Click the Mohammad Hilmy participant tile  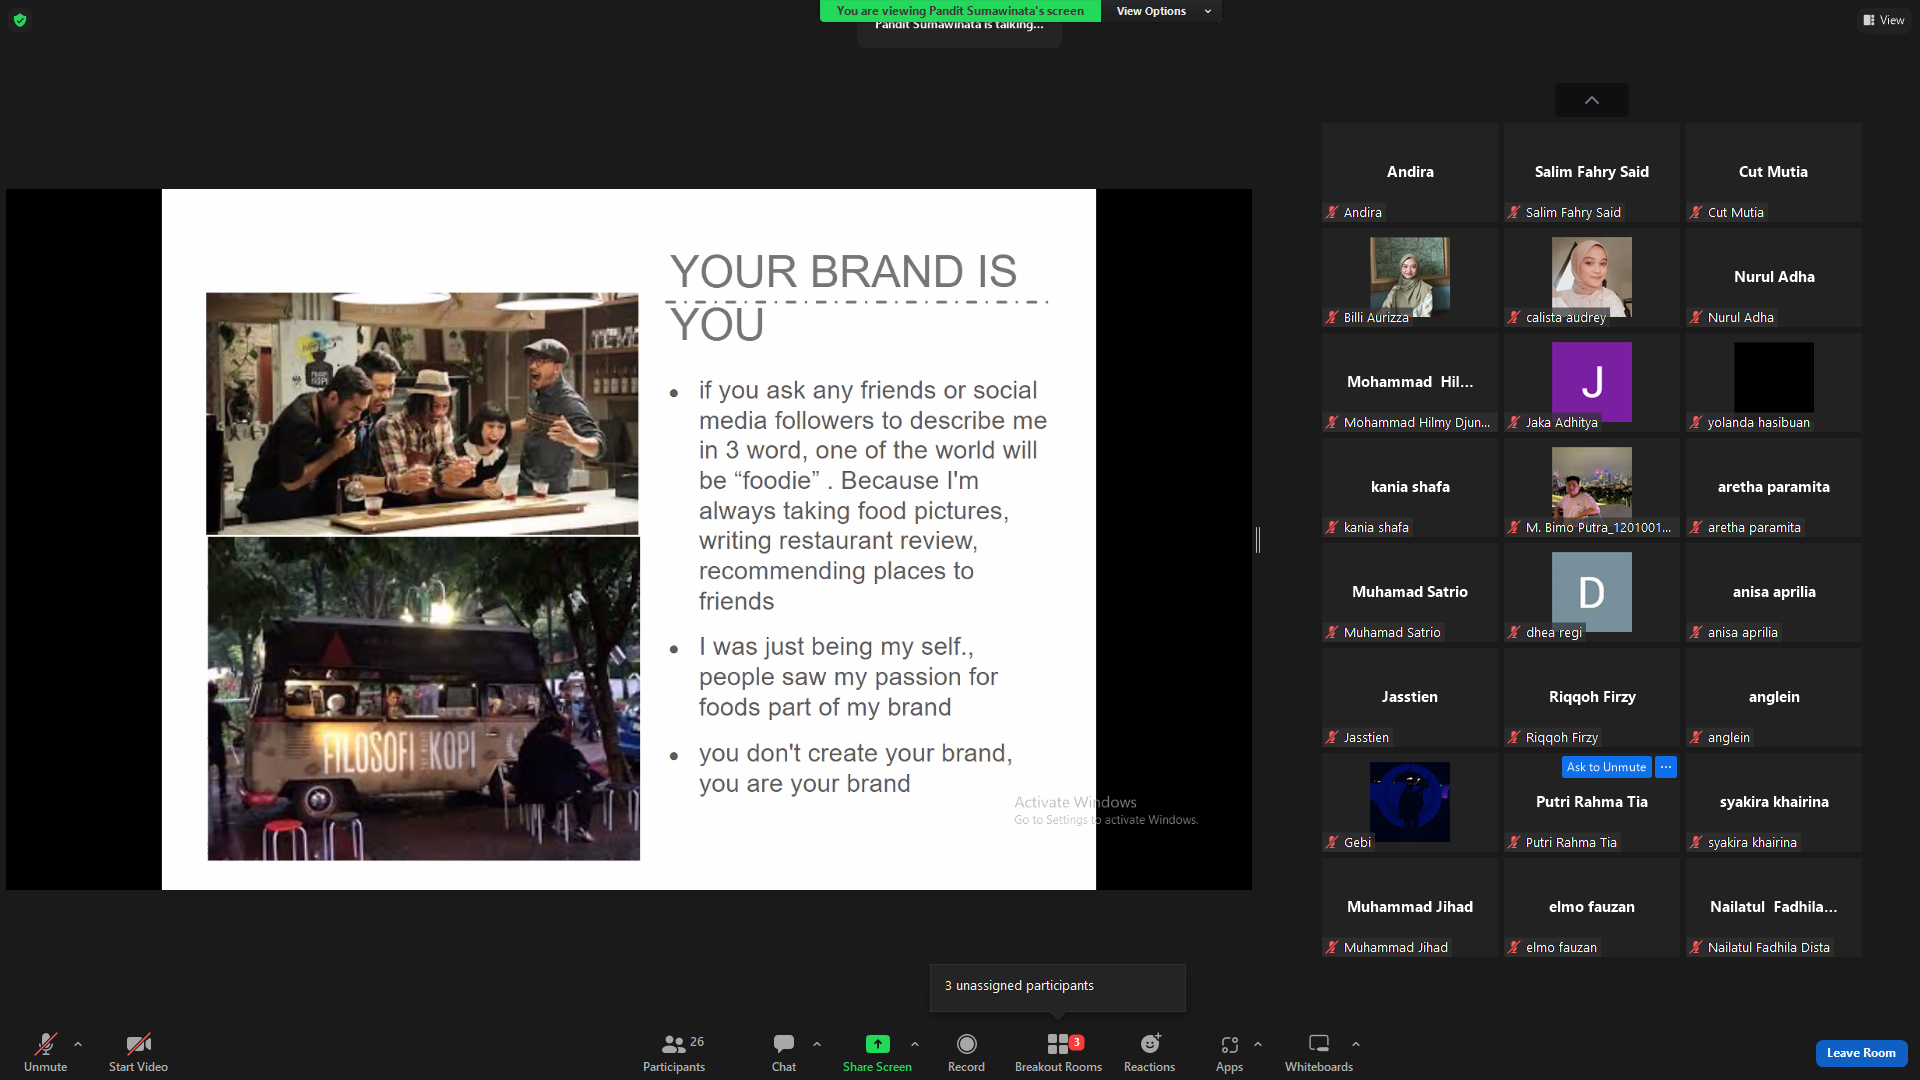coord(1410,383)
